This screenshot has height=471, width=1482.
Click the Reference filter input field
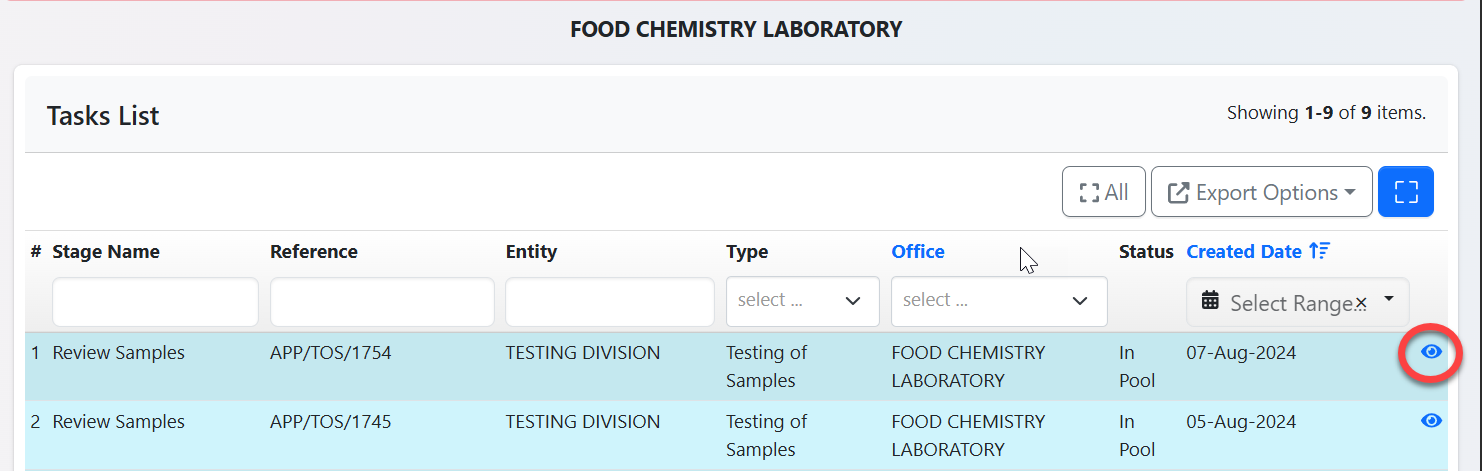click(382, 302)
